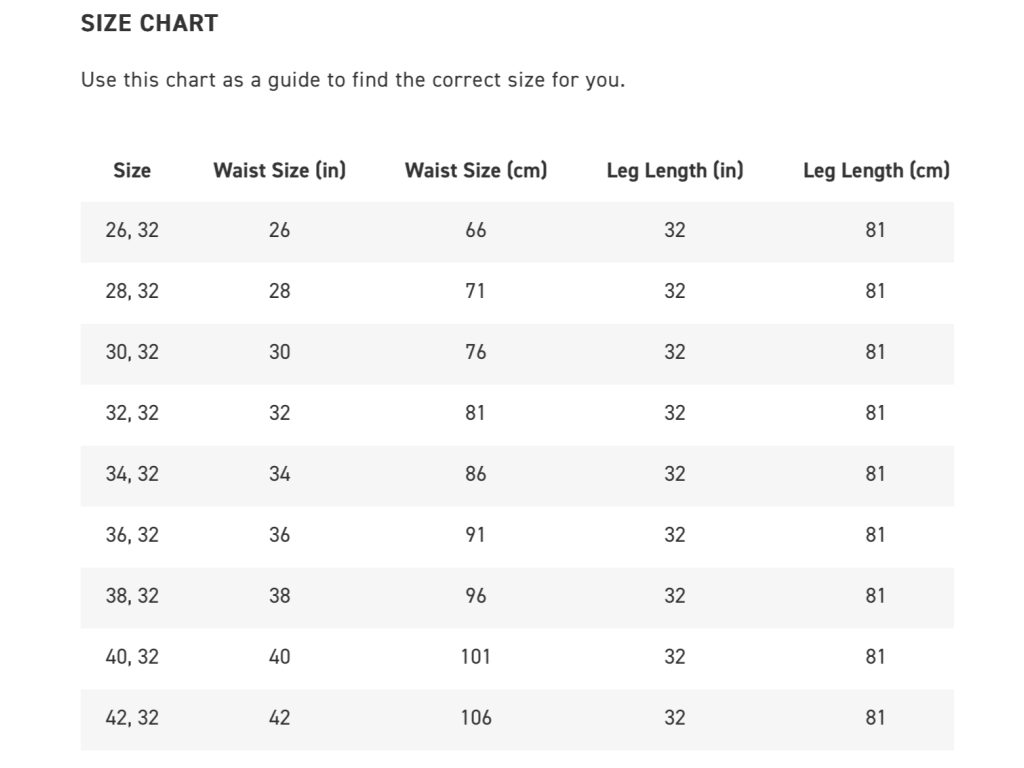
Task: Select the 101 cm waist value
Action: coord(476,657)
